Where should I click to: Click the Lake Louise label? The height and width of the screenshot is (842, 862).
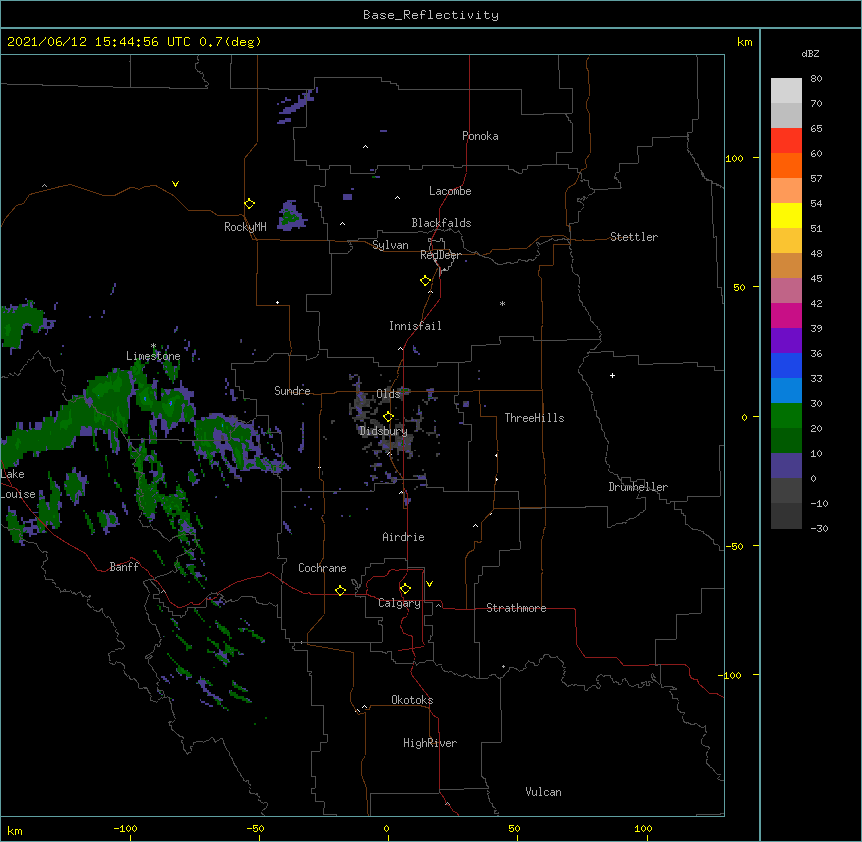tap(16, 484)
